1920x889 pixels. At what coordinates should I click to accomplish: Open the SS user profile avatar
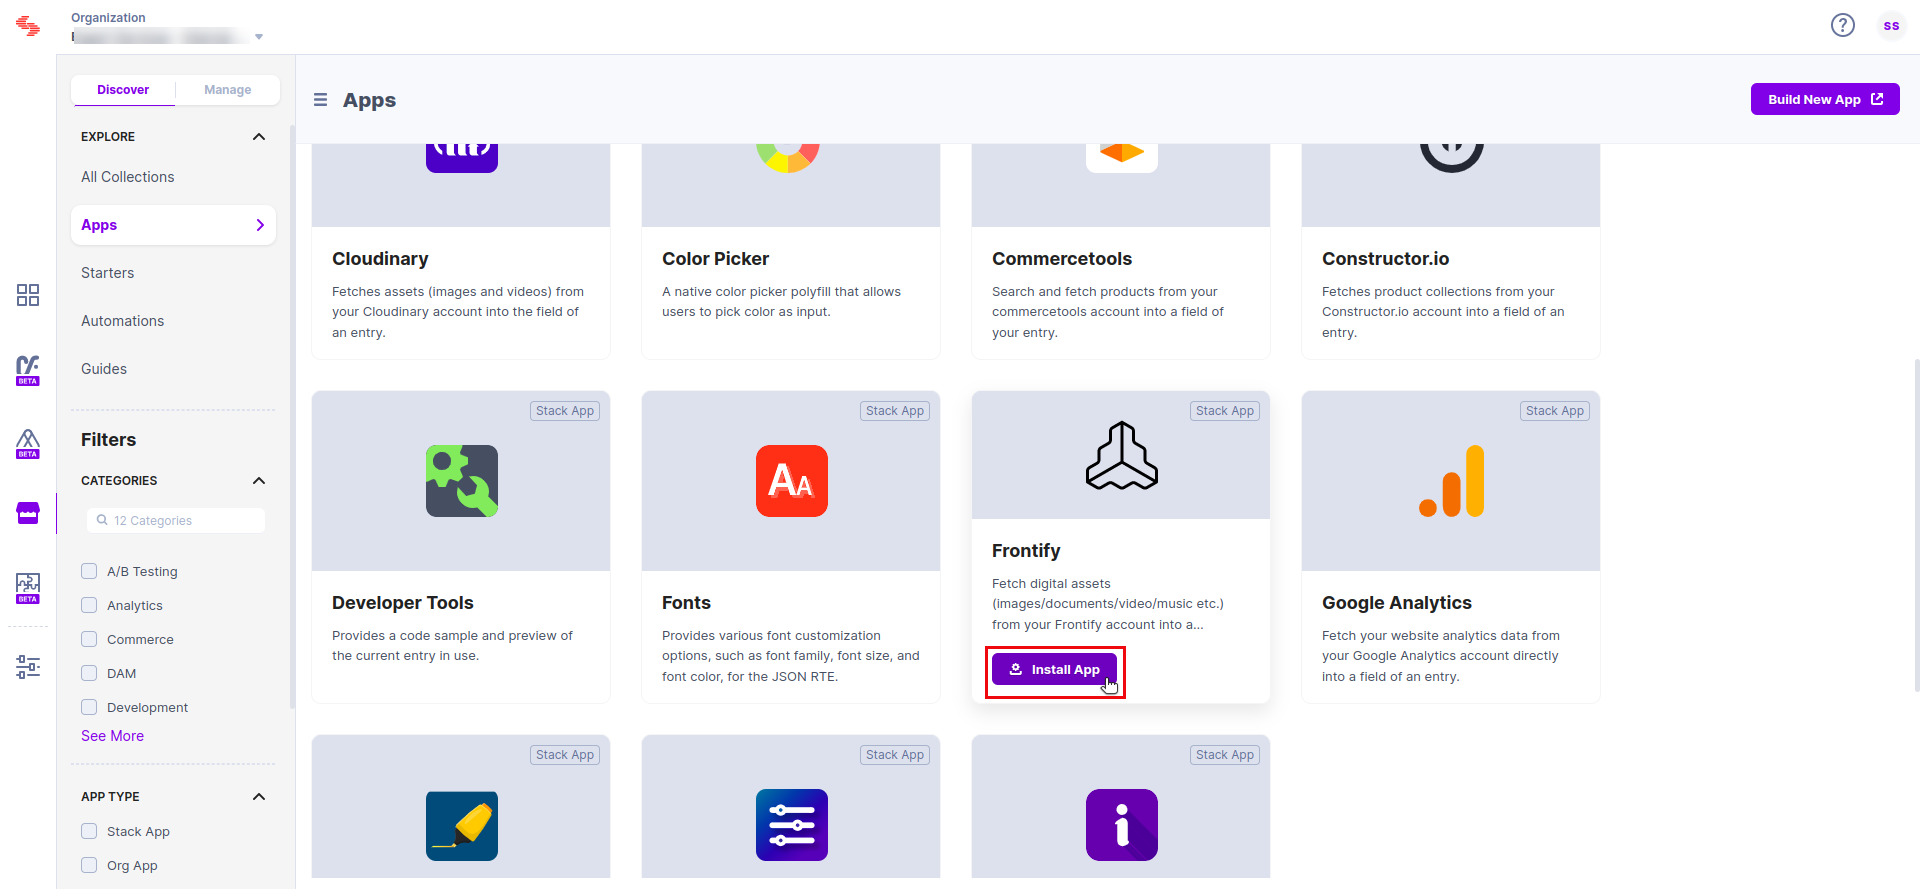point(1891,26)
